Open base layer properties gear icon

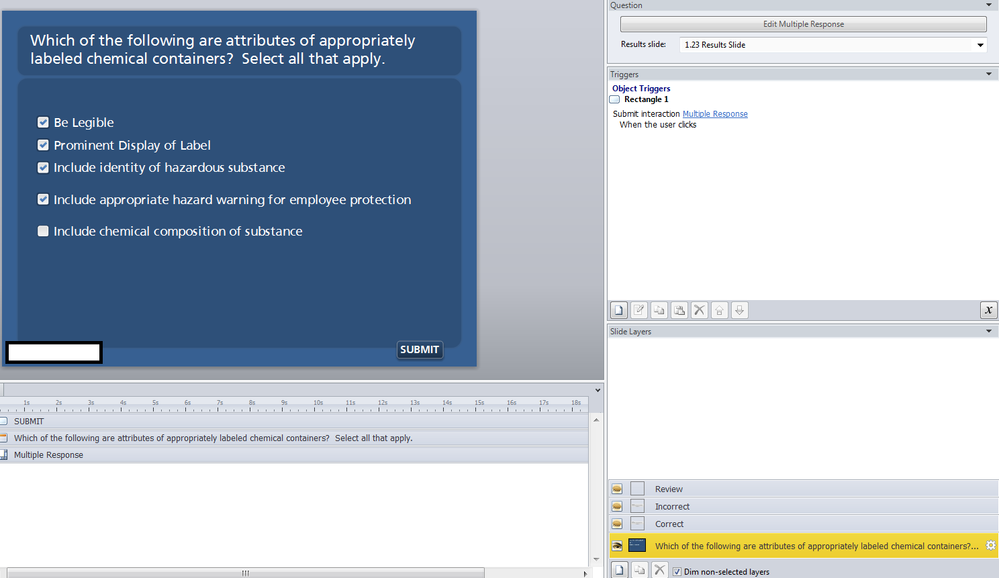991,545
